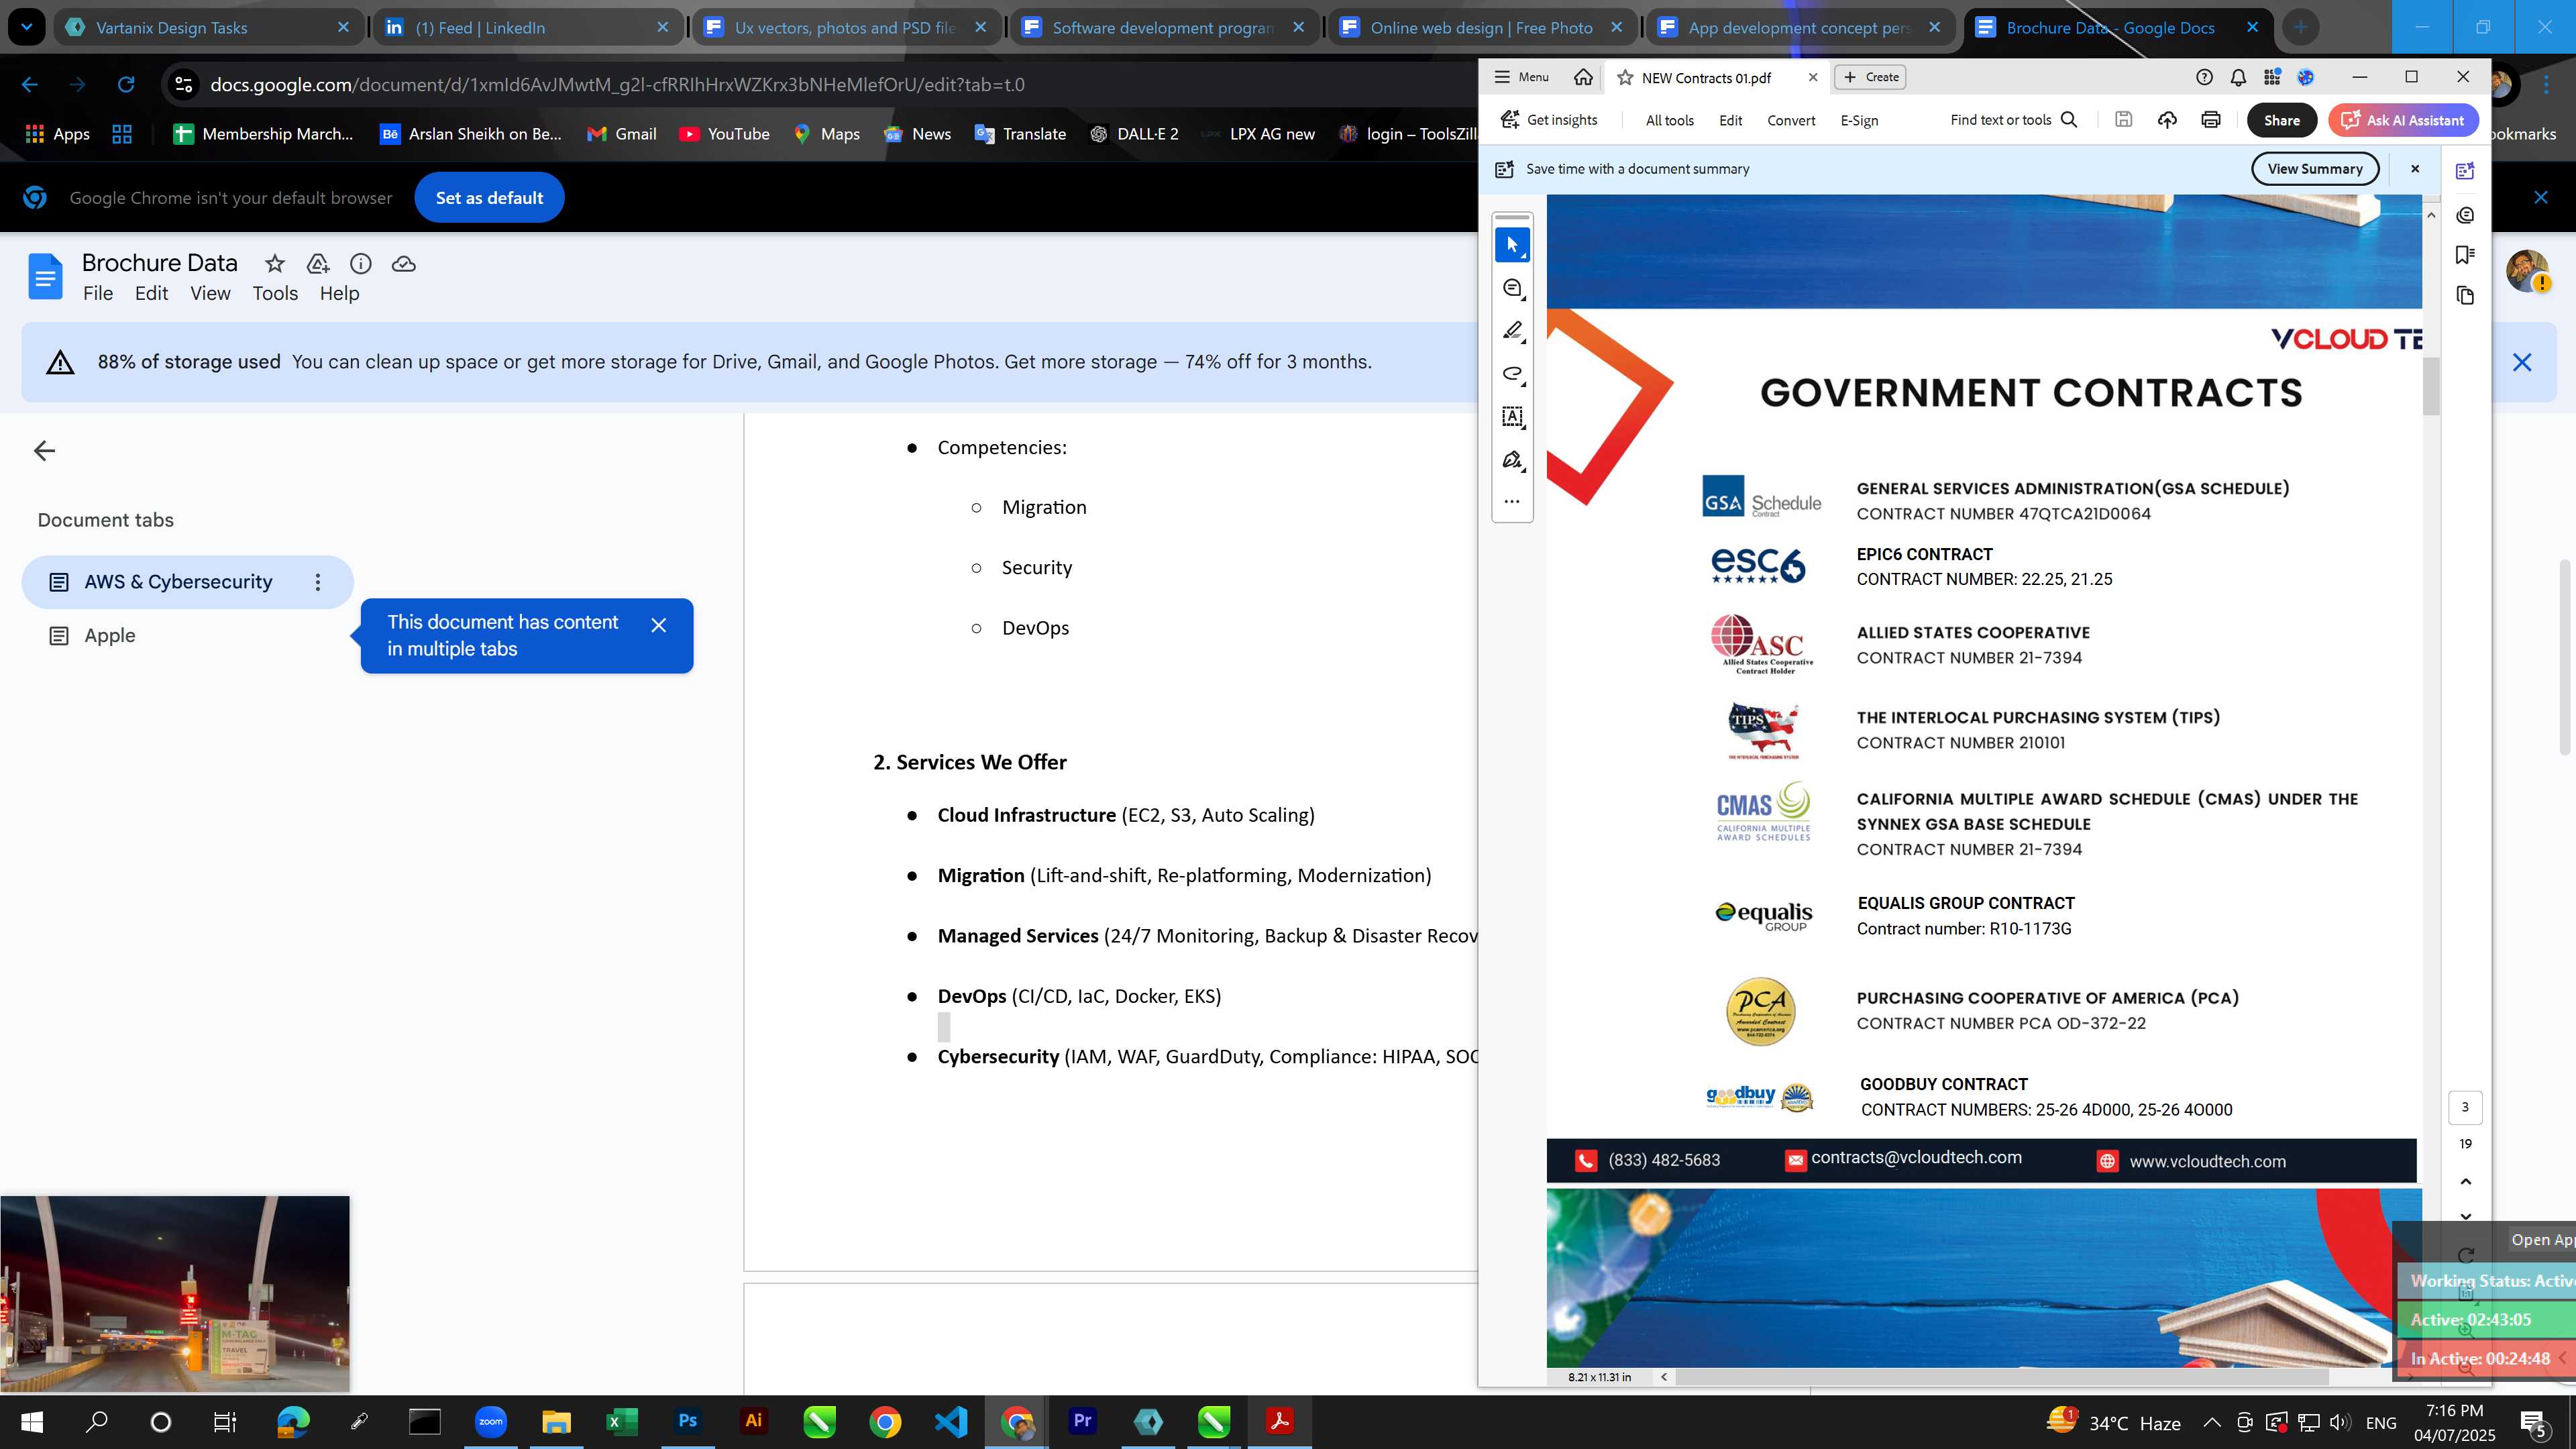Open the Add comment tool in Acrobat
Viewport: 2576px width, 1449px height.
[x=1512, y=288]
